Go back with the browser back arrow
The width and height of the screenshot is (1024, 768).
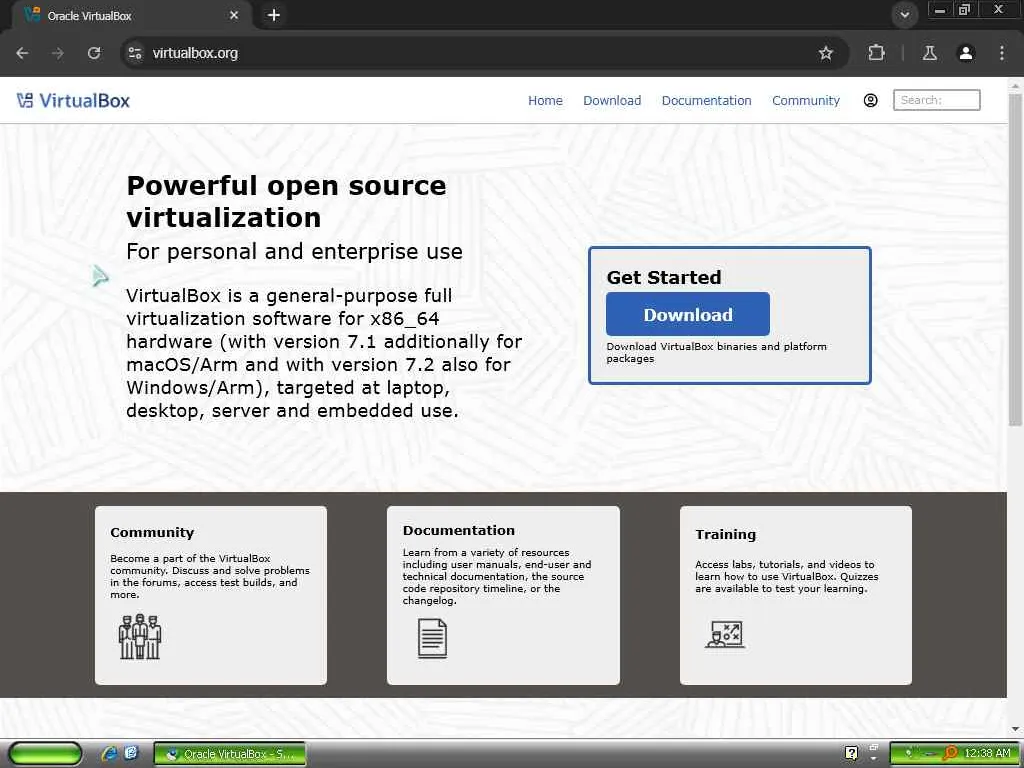(x=22, y=53)
